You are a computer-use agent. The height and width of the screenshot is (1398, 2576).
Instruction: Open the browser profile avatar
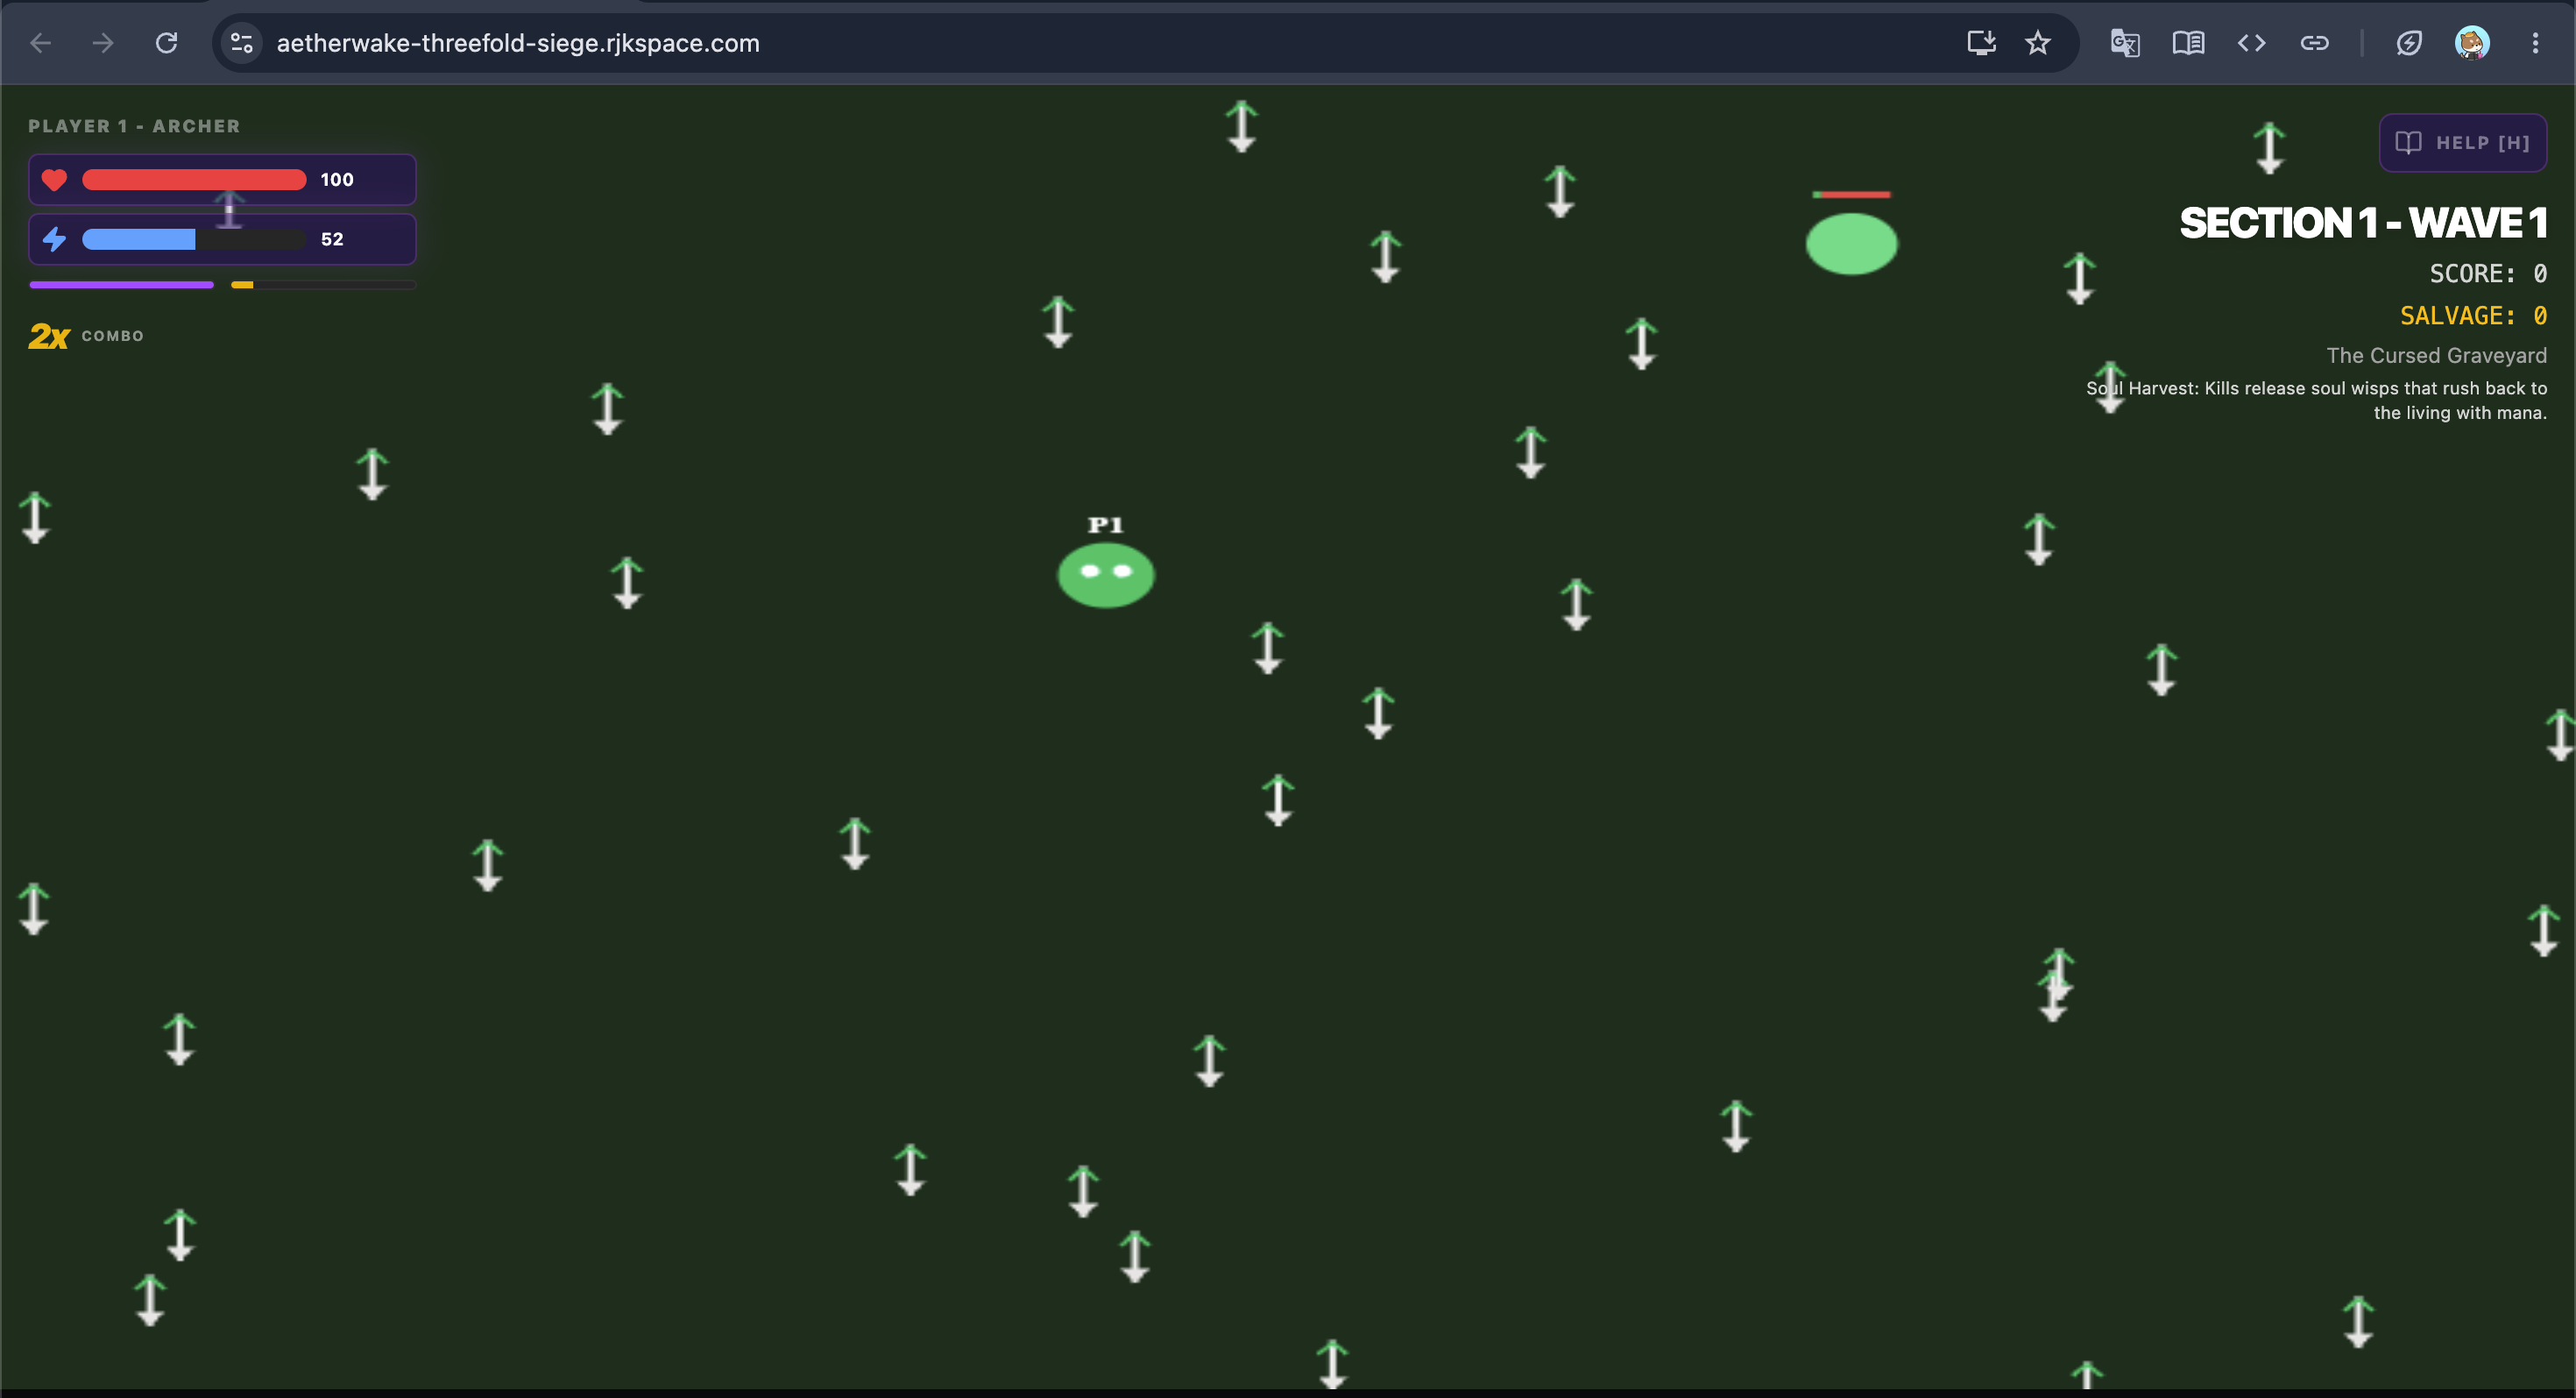point(2472,43)
